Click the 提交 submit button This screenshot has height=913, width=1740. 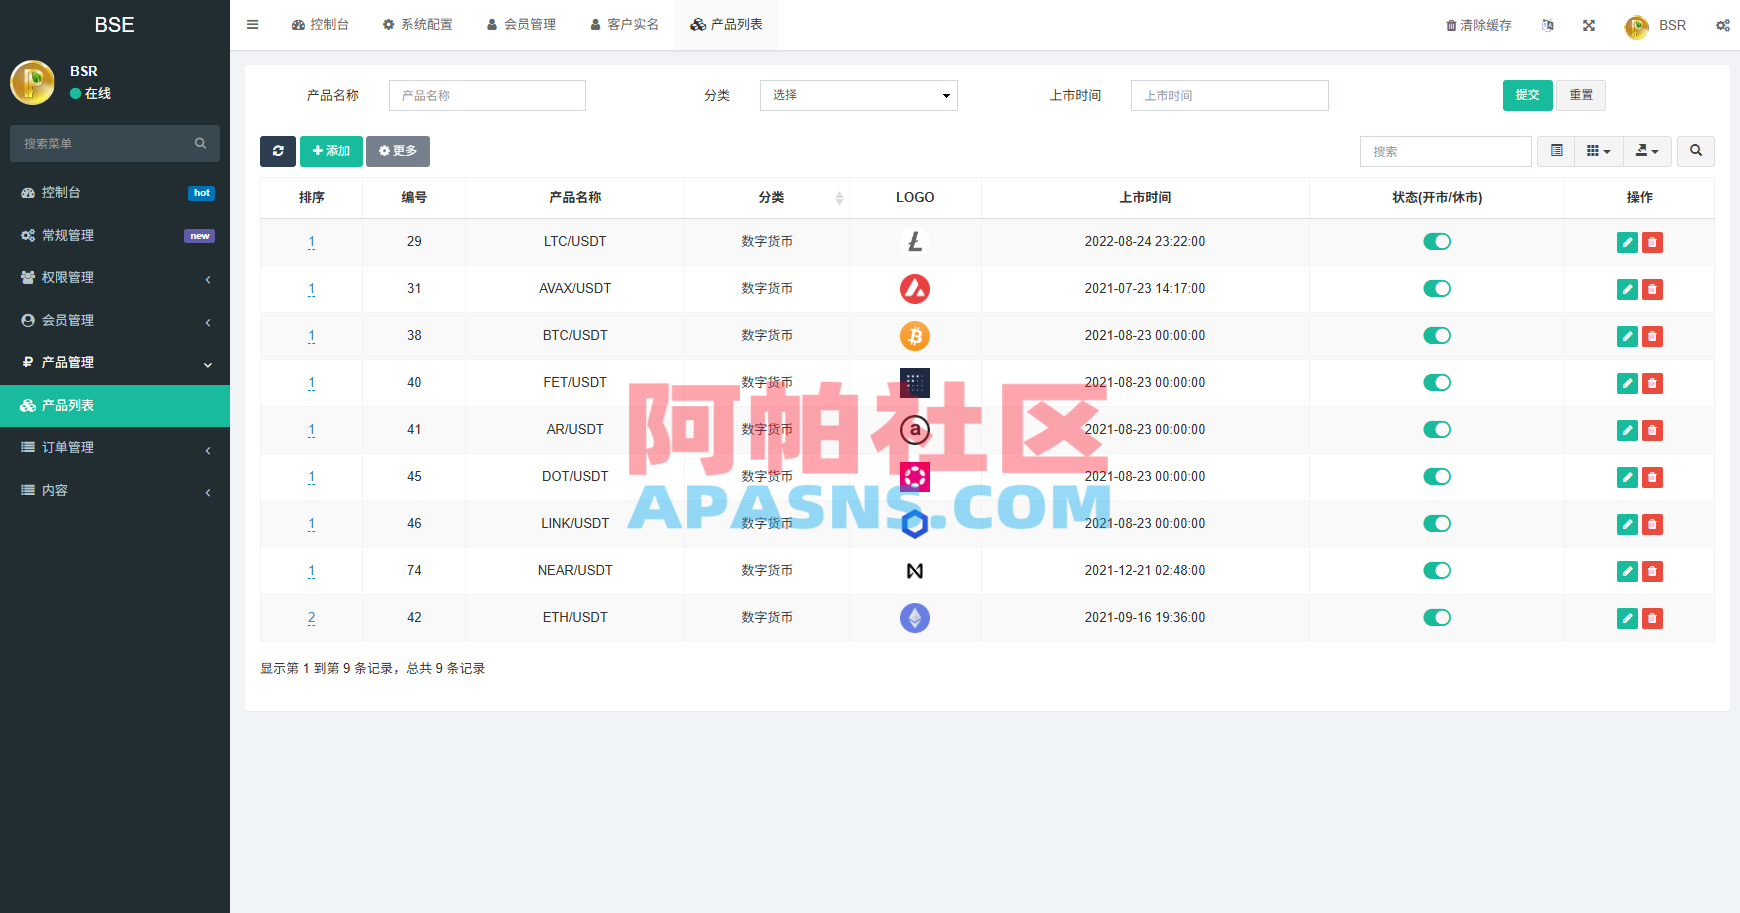pos(1527,95)
